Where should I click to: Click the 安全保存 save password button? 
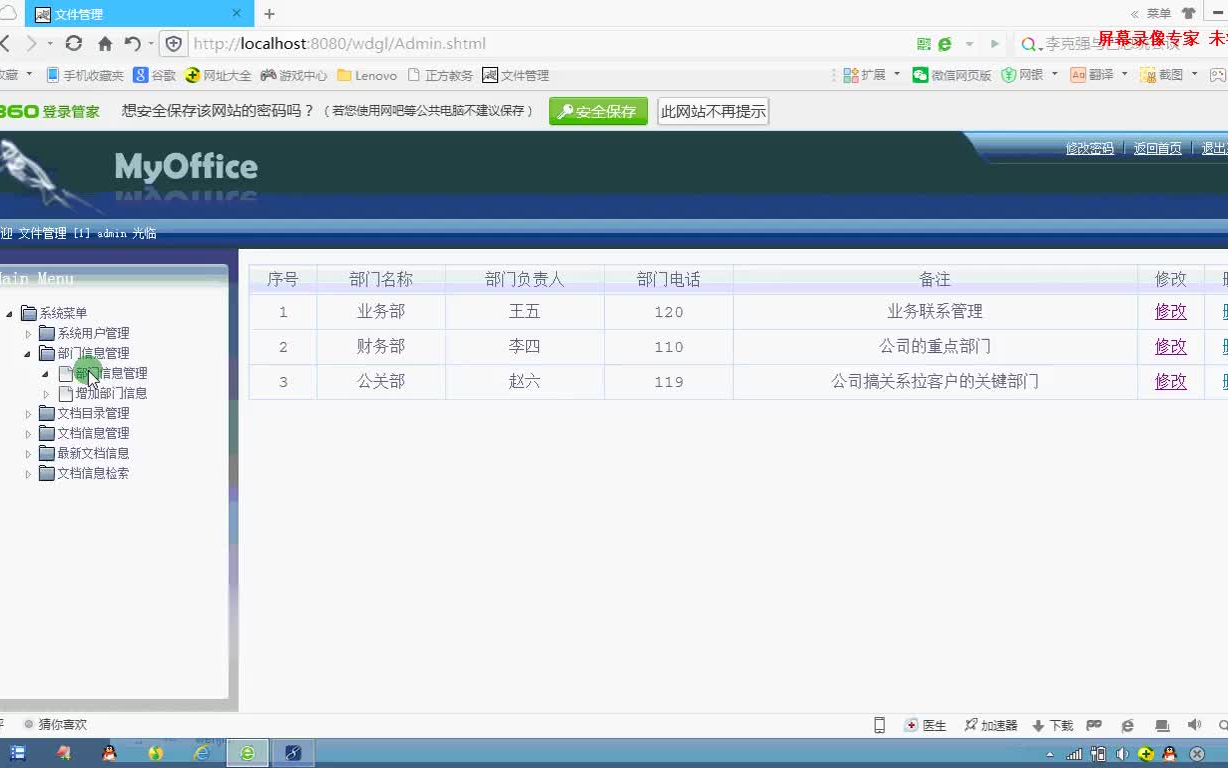(597, 112)
